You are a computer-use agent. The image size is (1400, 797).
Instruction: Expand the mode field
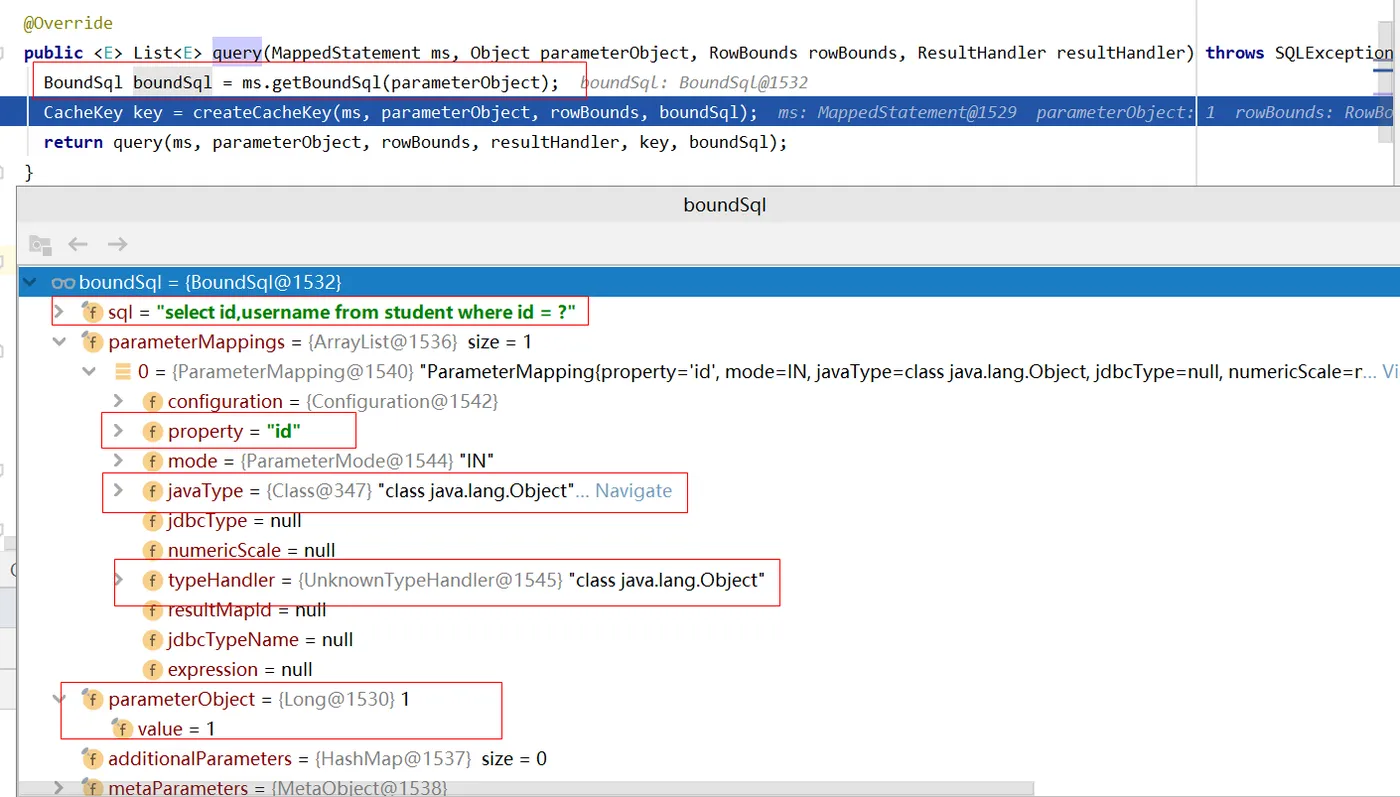119,461
